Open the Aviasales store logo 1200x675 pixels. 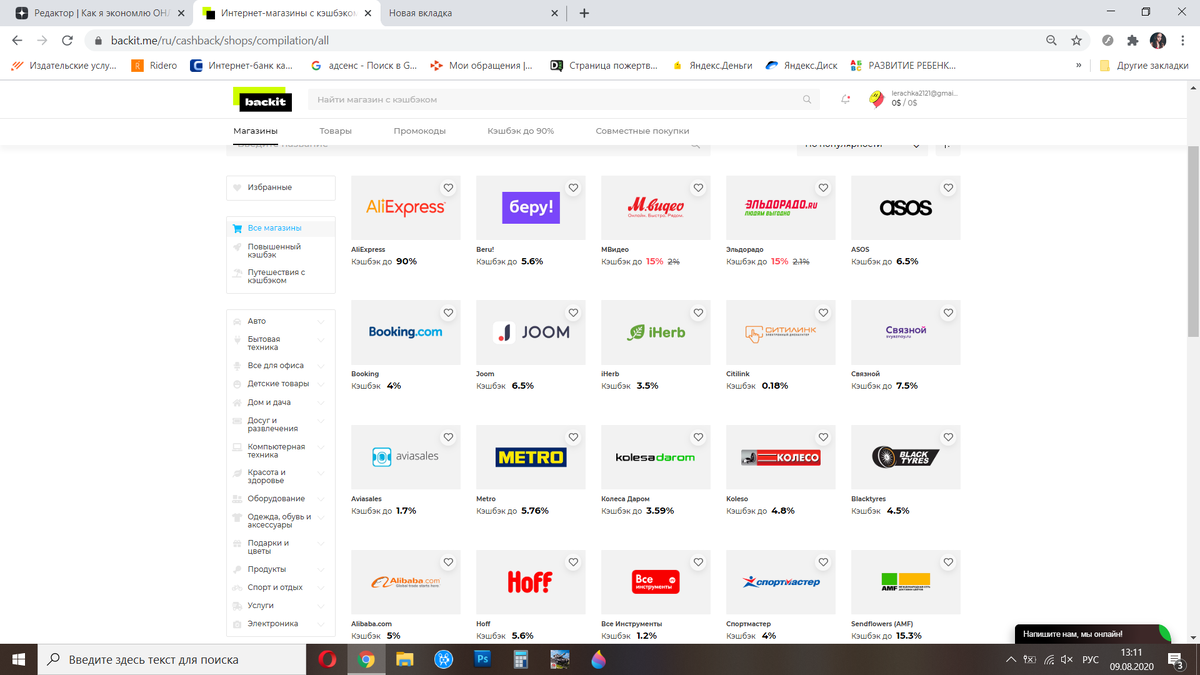[x=406, y=457]
